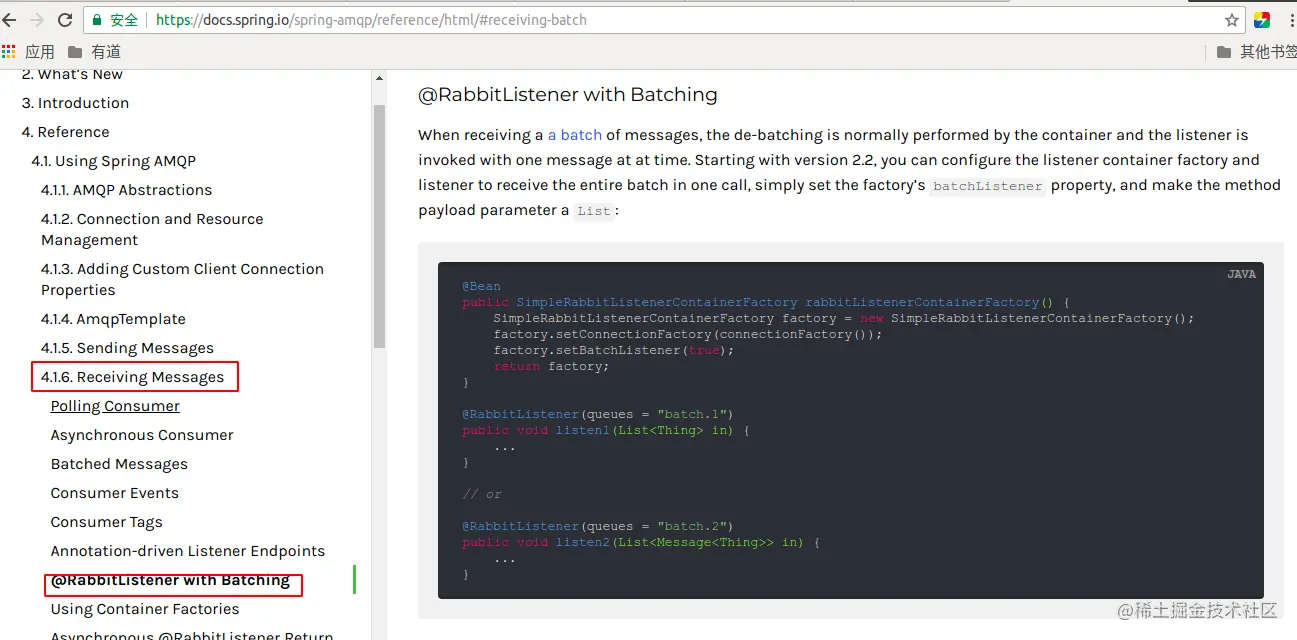The width and height of the screenshot is (1297, 640).
Task: Click 'factory.setBatchListener(true);' code line
Action: (x=614, y=350)
